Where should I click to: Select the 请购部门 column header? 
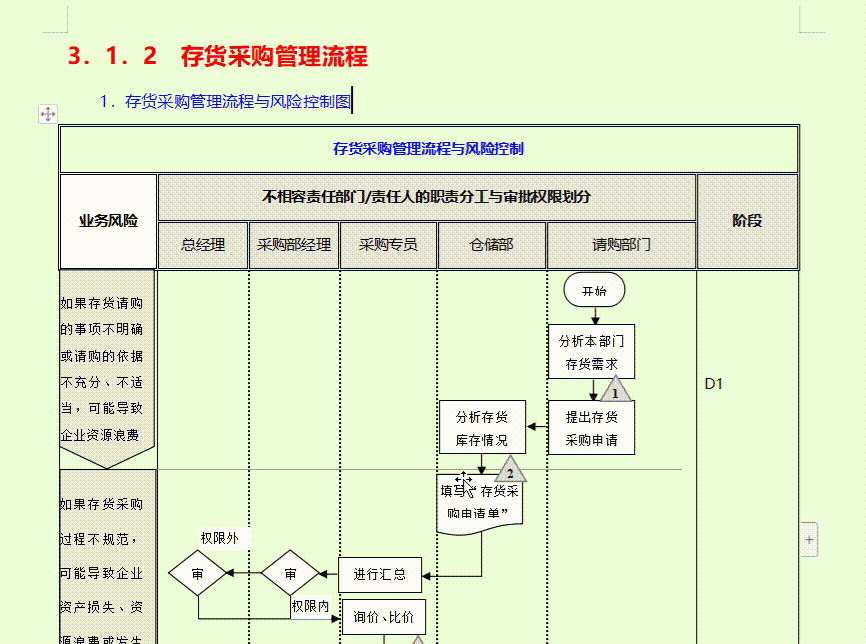(621, 245)
